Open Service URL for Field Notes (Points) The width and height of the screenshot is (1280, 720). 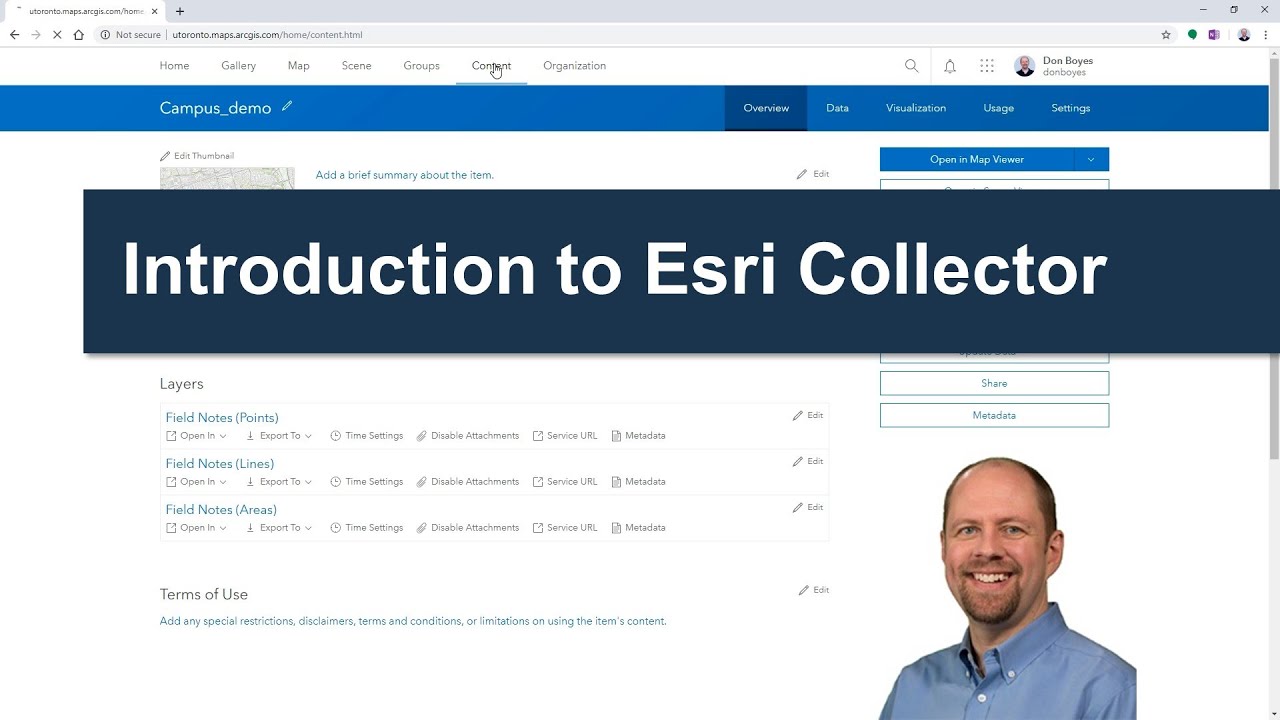[565, 436]
